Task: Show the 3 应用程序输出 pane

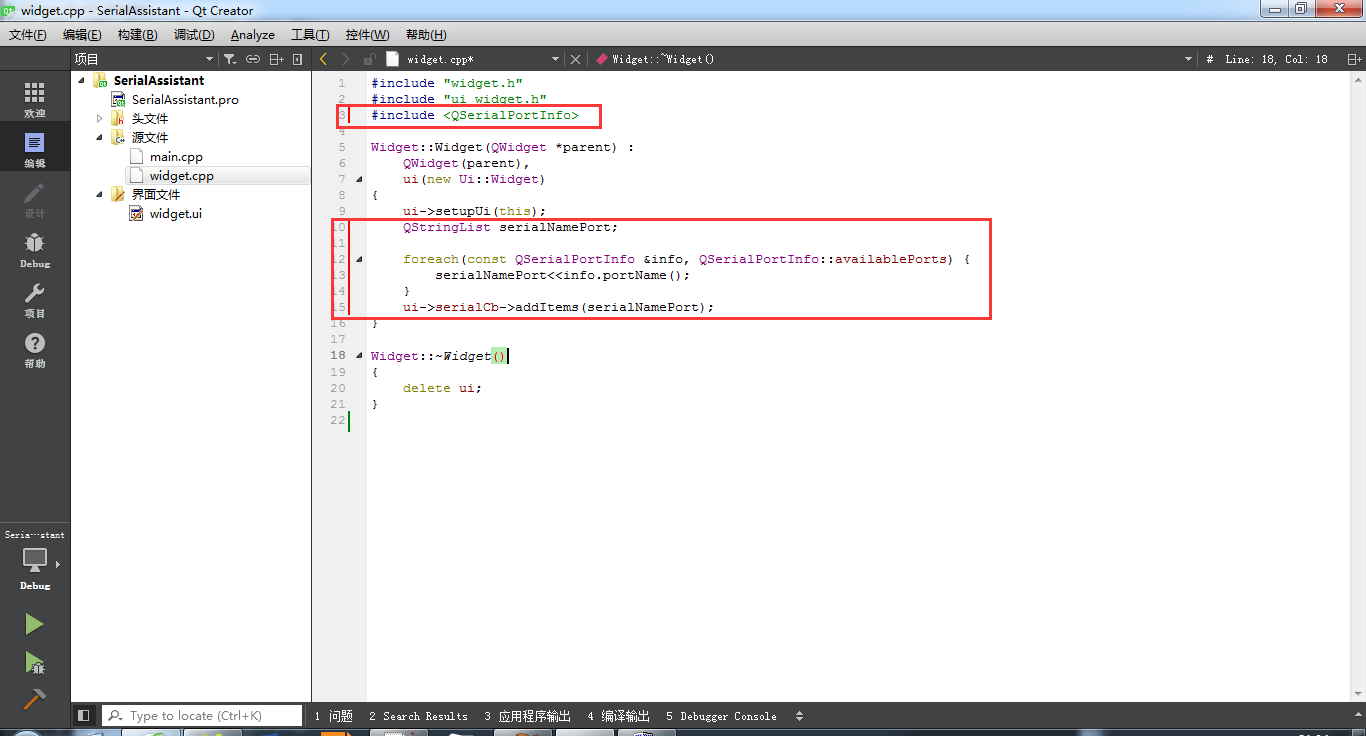Action: [x=528, y=716]
